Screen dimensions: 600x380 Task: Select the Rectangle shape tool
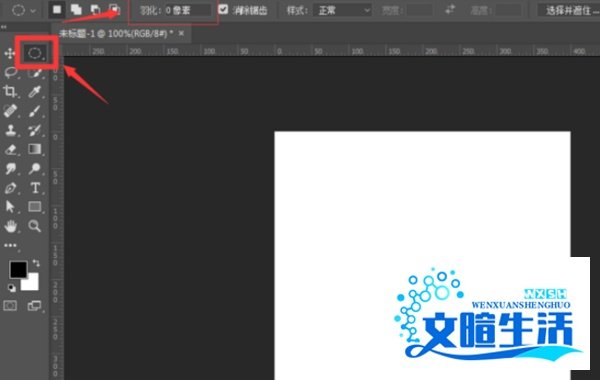coord(35,207)
